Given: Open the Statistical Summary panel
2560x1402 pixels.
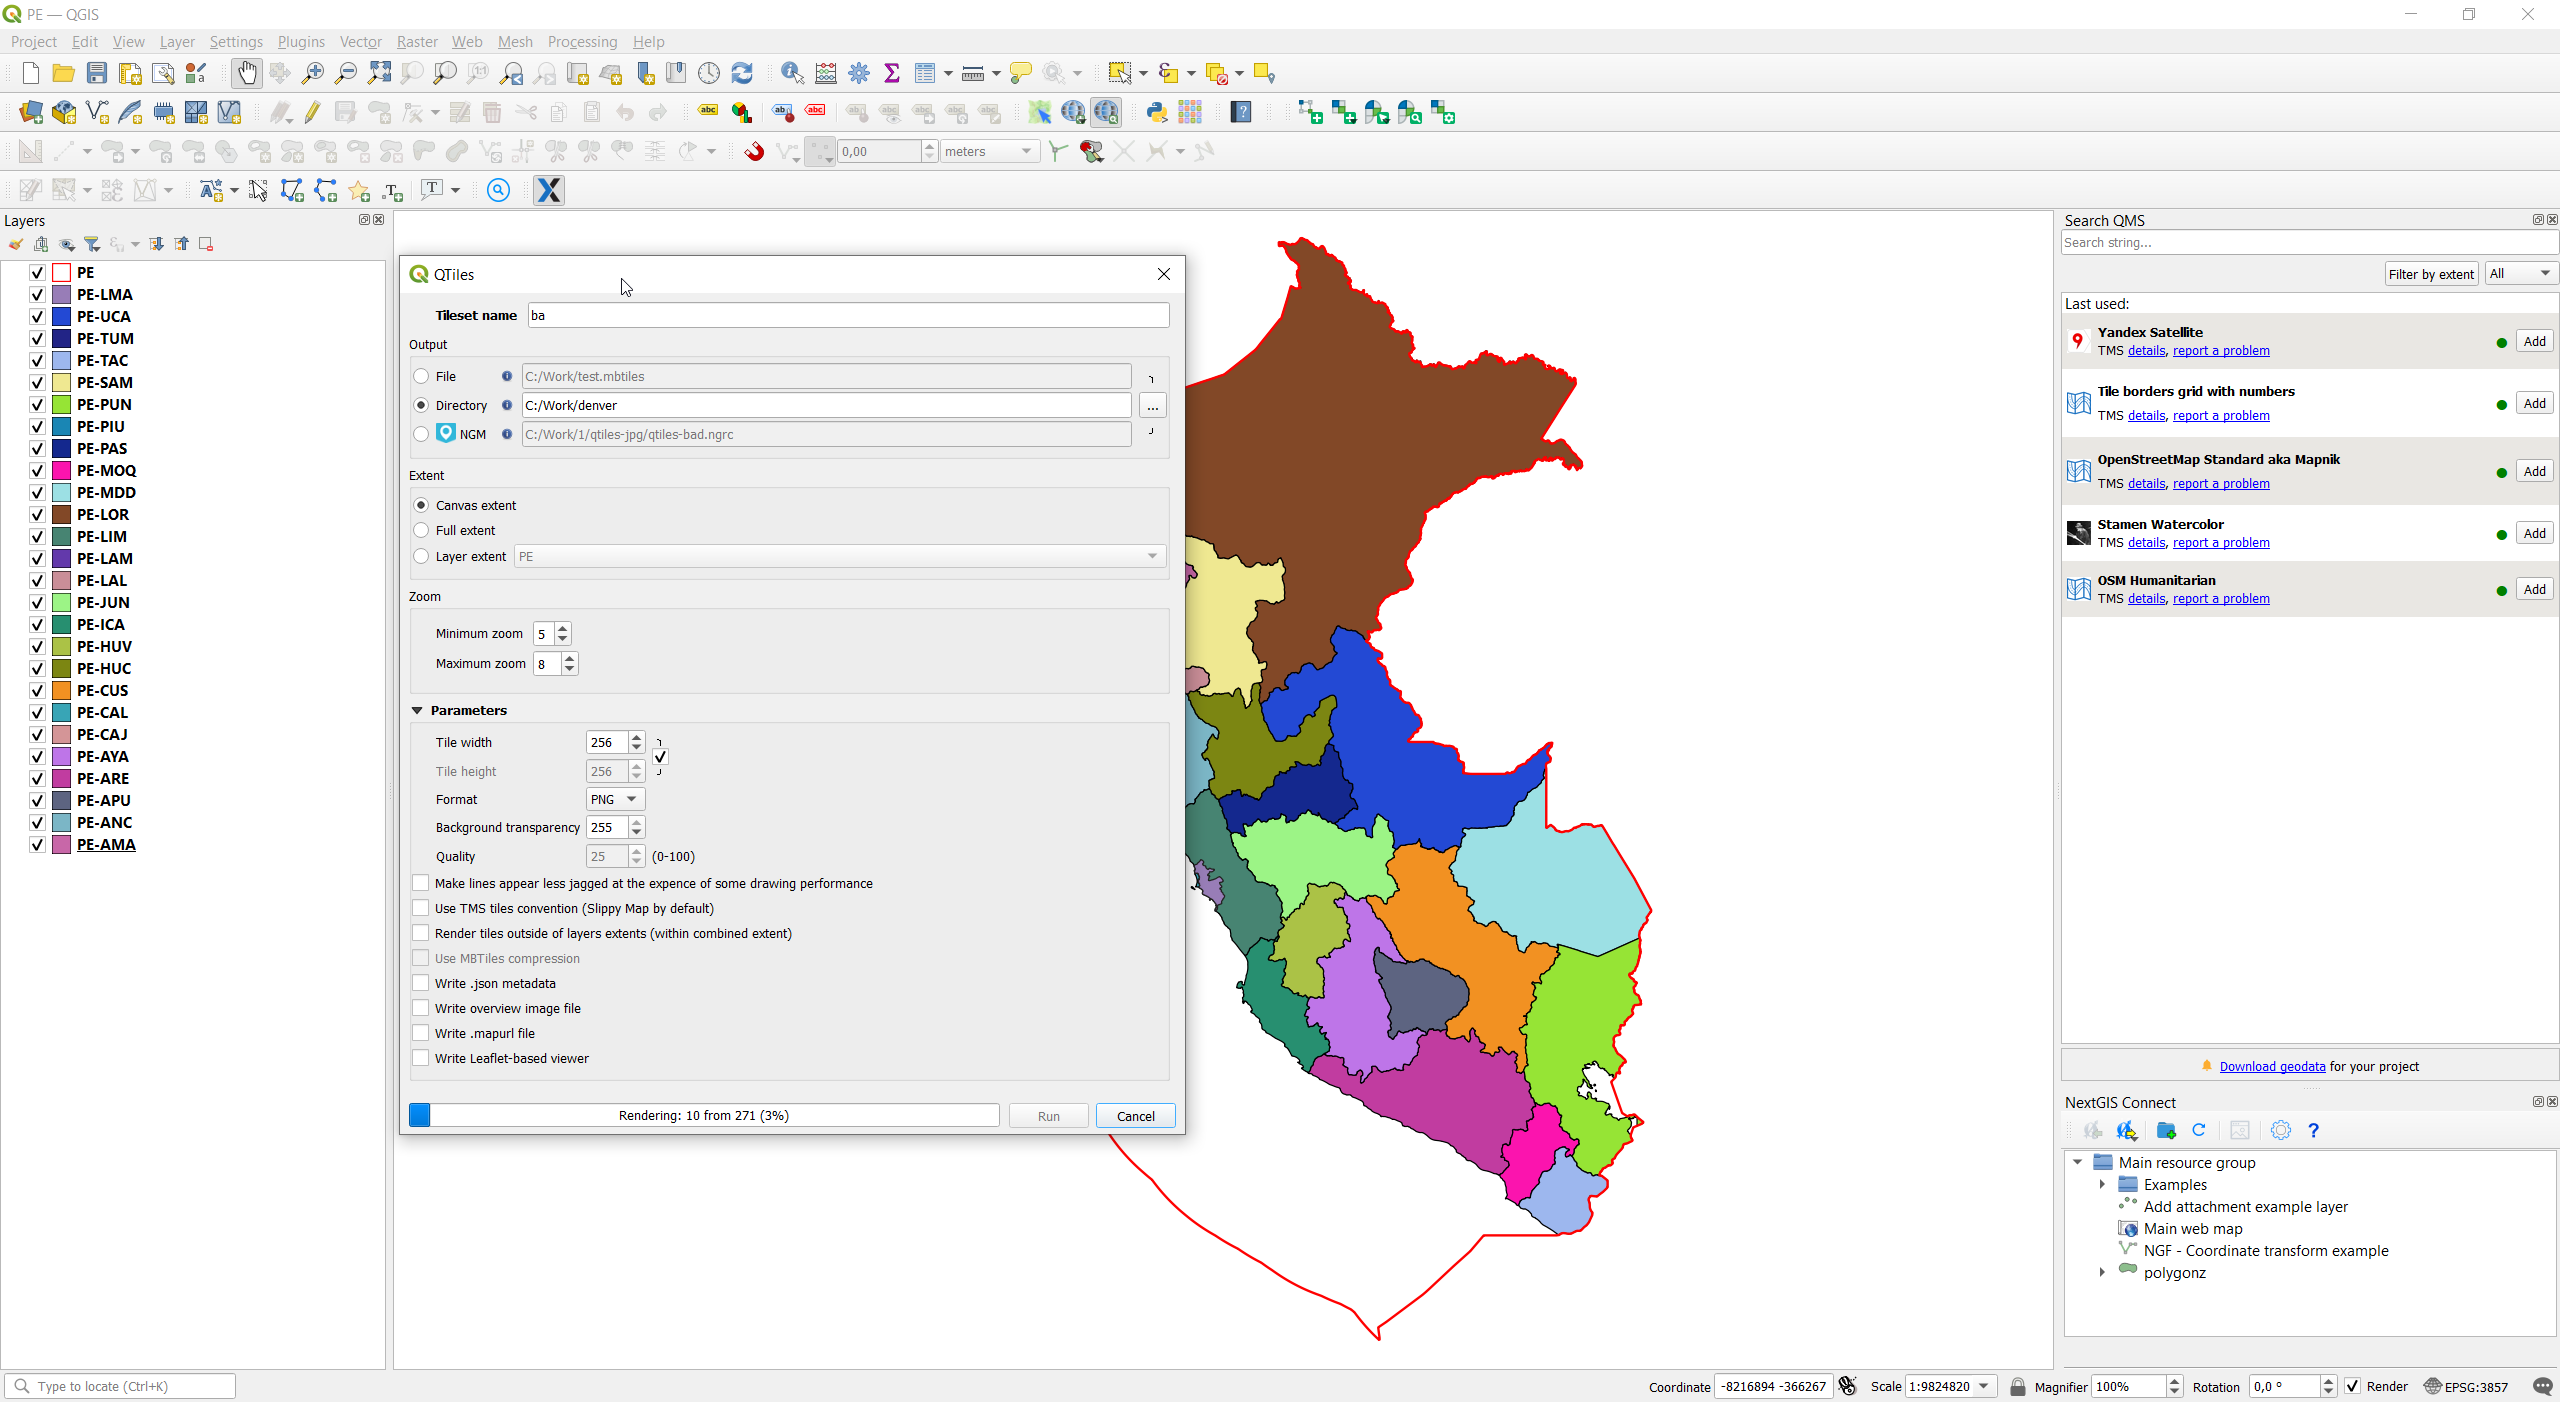Looking at the screenshot, I should click(893, 73).
